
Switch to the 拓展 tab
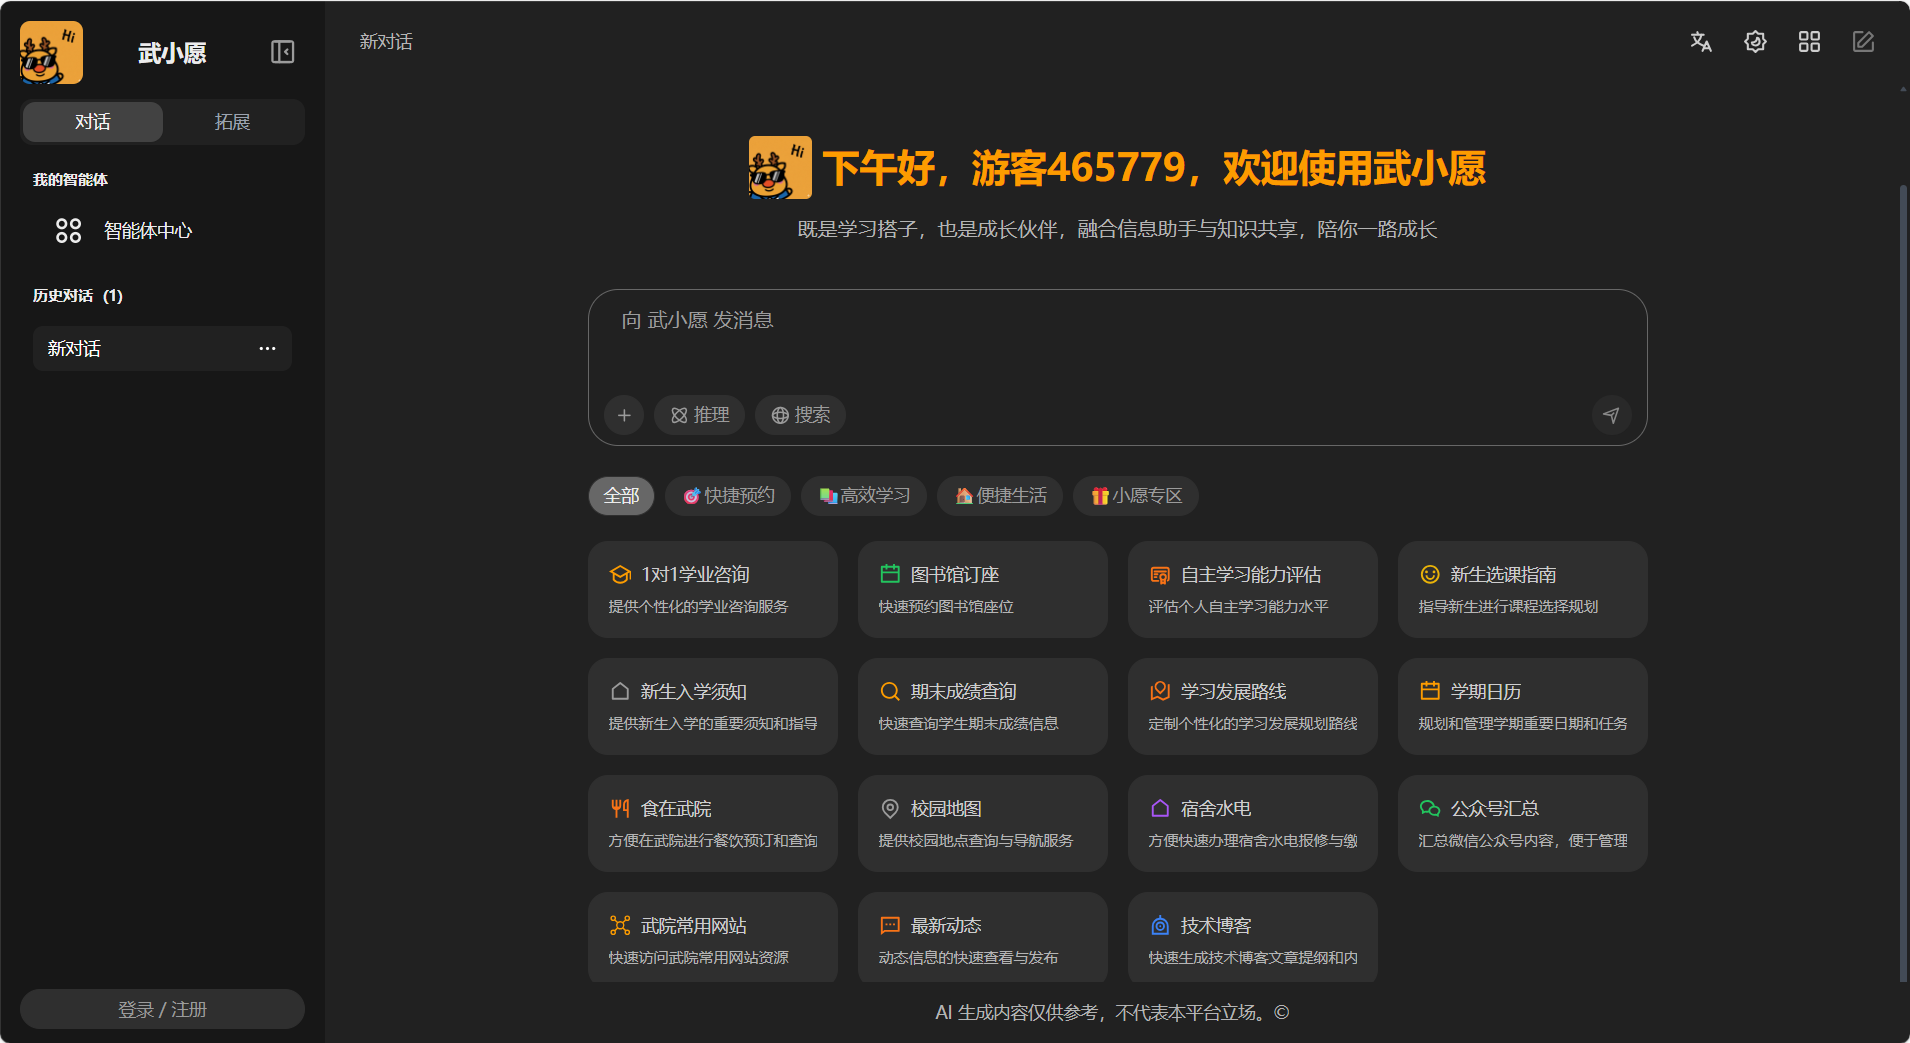(232, 122)
